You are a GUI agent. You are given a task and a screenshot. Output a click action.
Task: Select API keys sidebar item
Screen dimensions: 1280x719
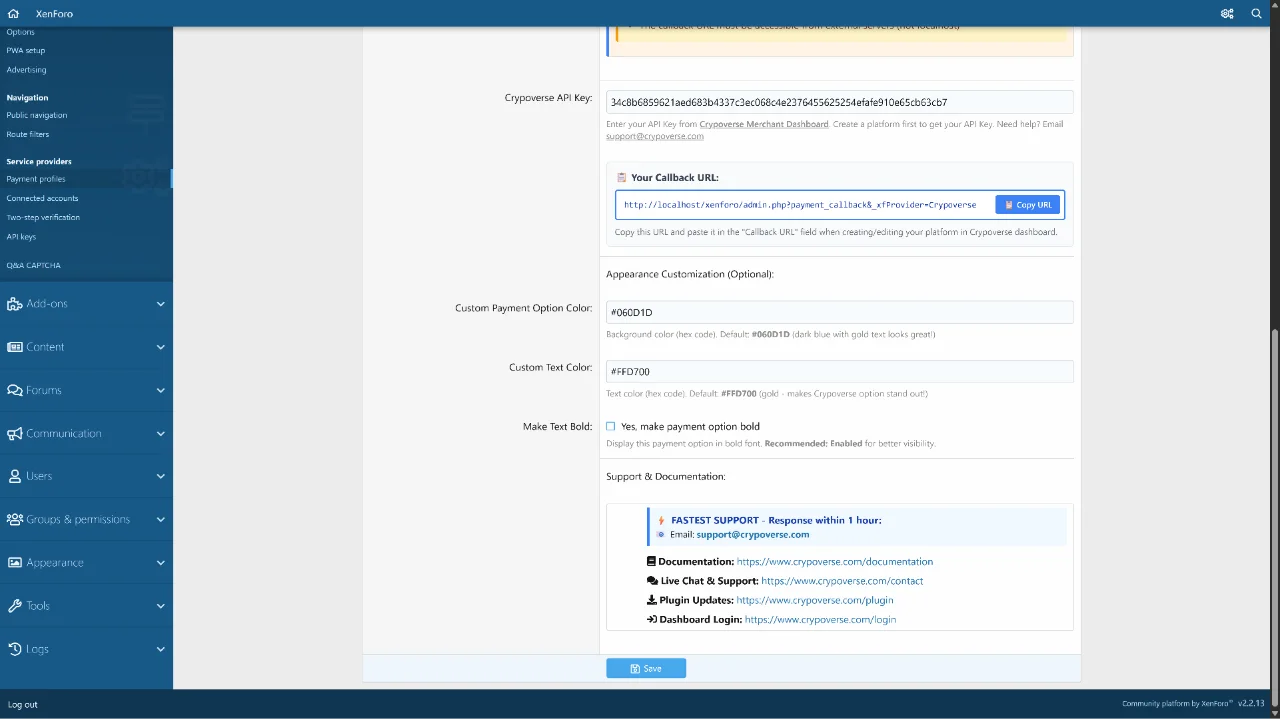click(21, 237)
